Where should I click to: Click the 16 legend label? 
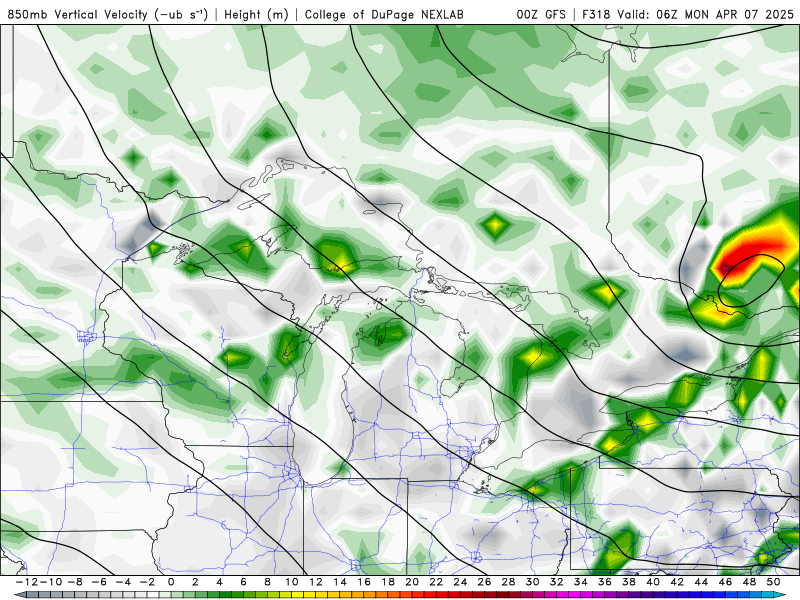[364, 582]
